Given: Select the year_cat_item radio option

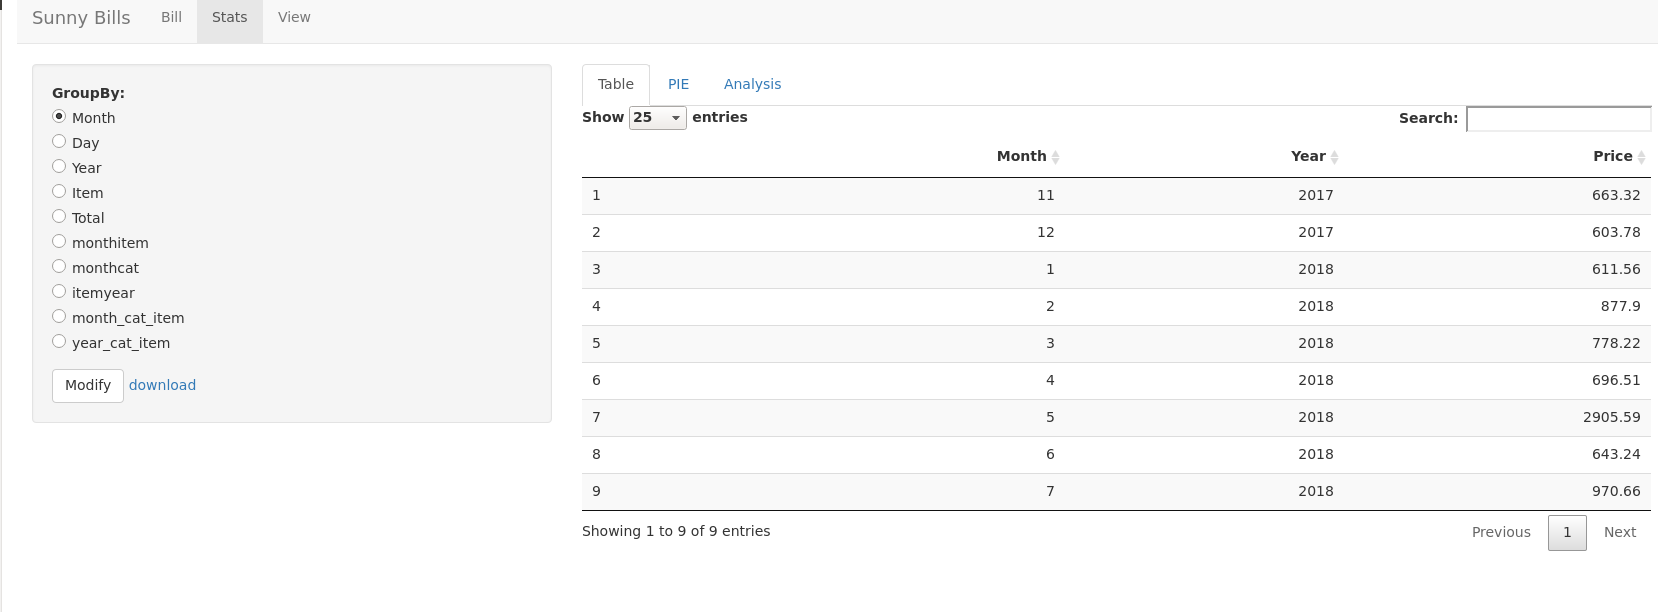Looking at the screenshot, I should point(59,341).
